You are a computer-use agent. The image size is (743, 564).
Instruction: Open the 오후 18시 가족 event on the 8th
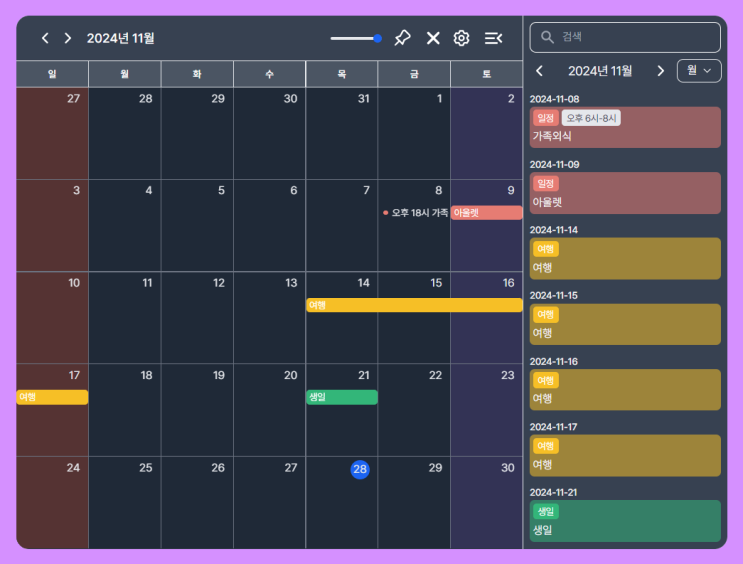[x=415, y=213]
